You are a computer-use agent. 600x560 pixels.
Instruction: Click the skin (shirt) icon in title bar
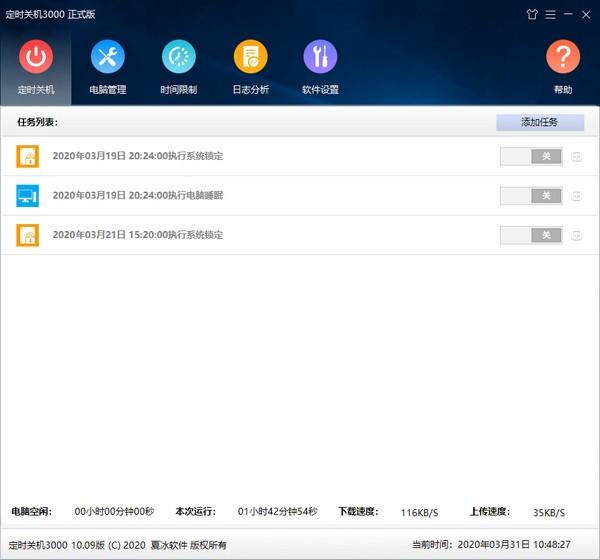click(x=531, y=15)
